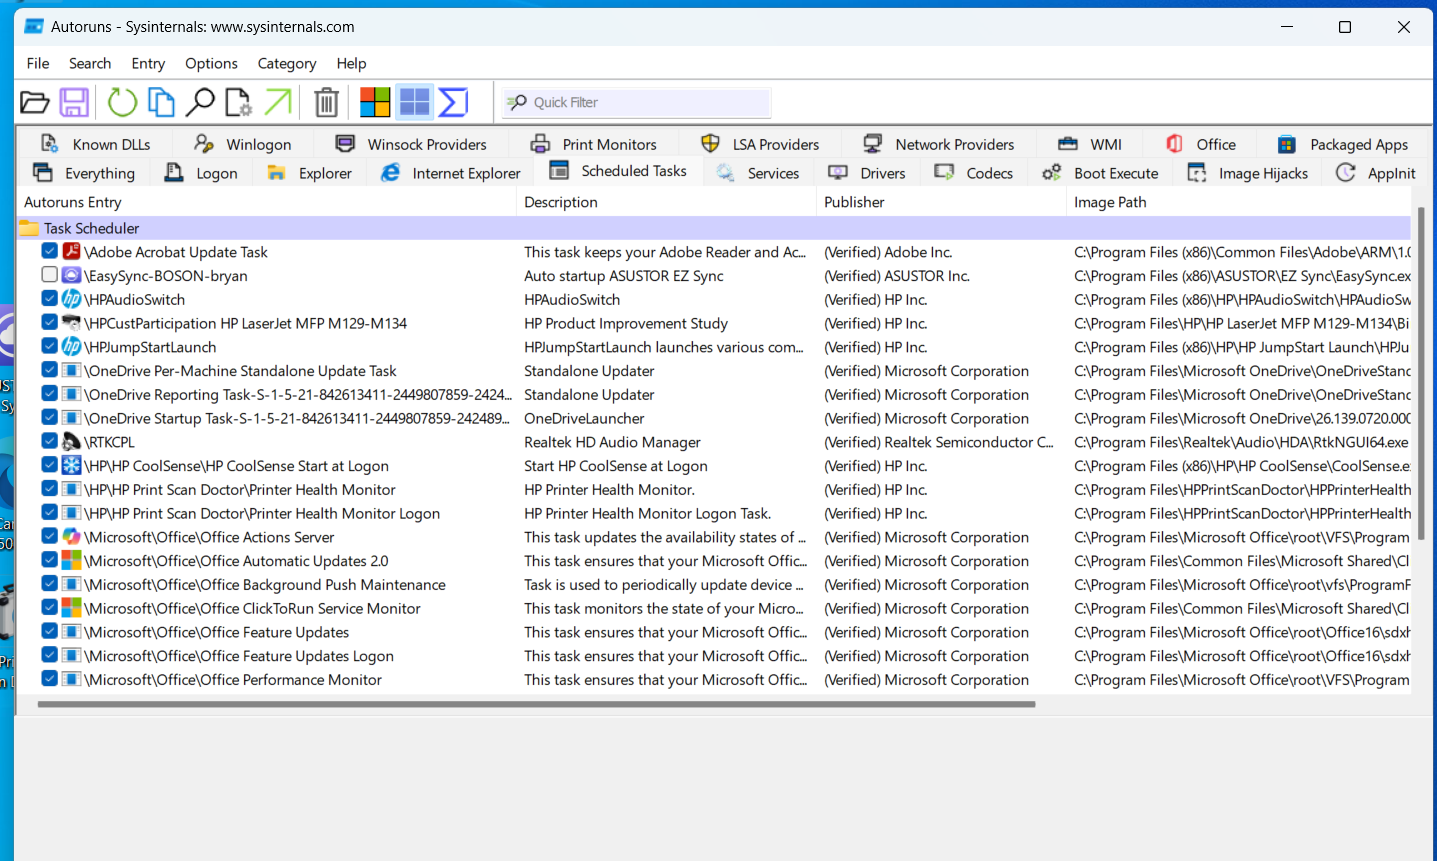Viewport: 1437px width, 861px height.
Task: Click the blue Sigma toolbar icon
Action: pyautogui.click(x=453, y=102)
